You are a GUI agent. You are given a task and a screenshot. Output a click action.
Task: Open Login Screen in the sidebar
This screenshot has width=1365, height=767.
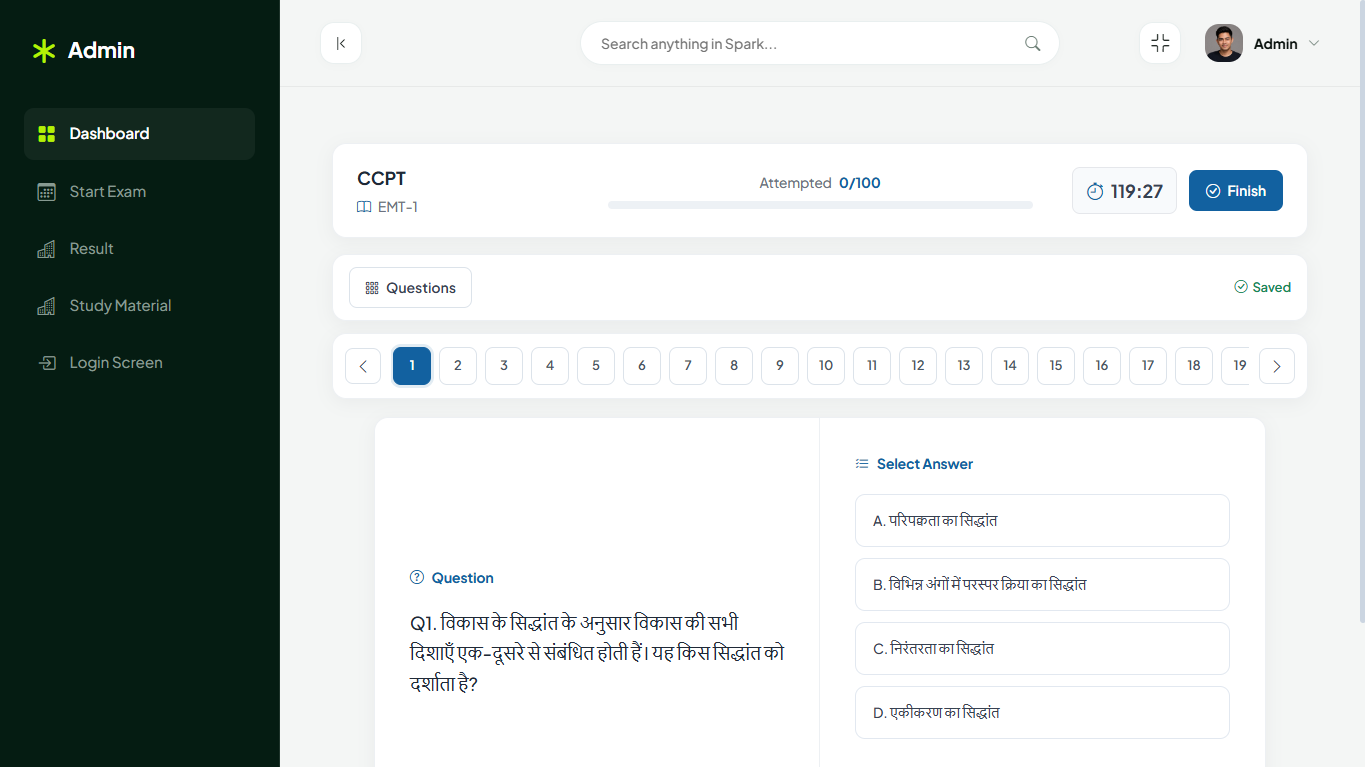pyautogui.click(x=139, y=363)
